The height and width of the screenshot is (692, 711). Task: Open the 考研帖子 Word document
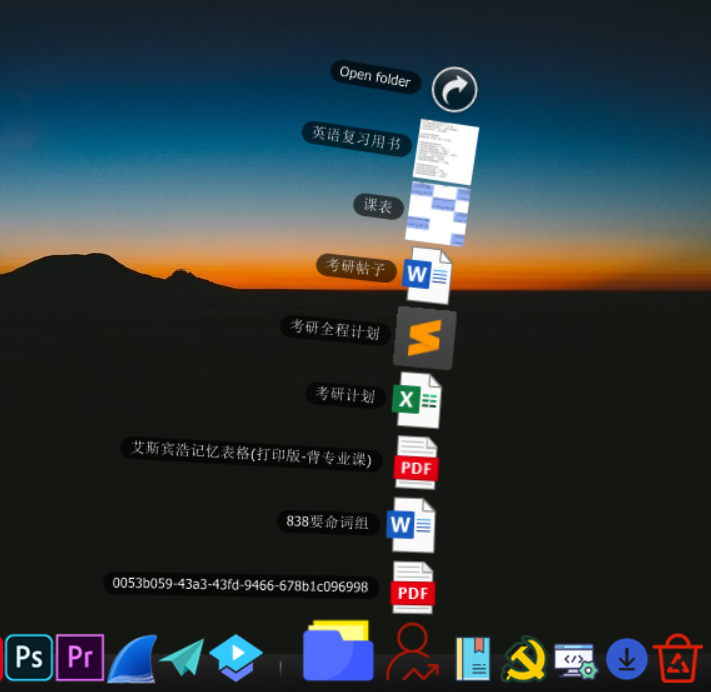pyautogui.click(x=427, y=275)
